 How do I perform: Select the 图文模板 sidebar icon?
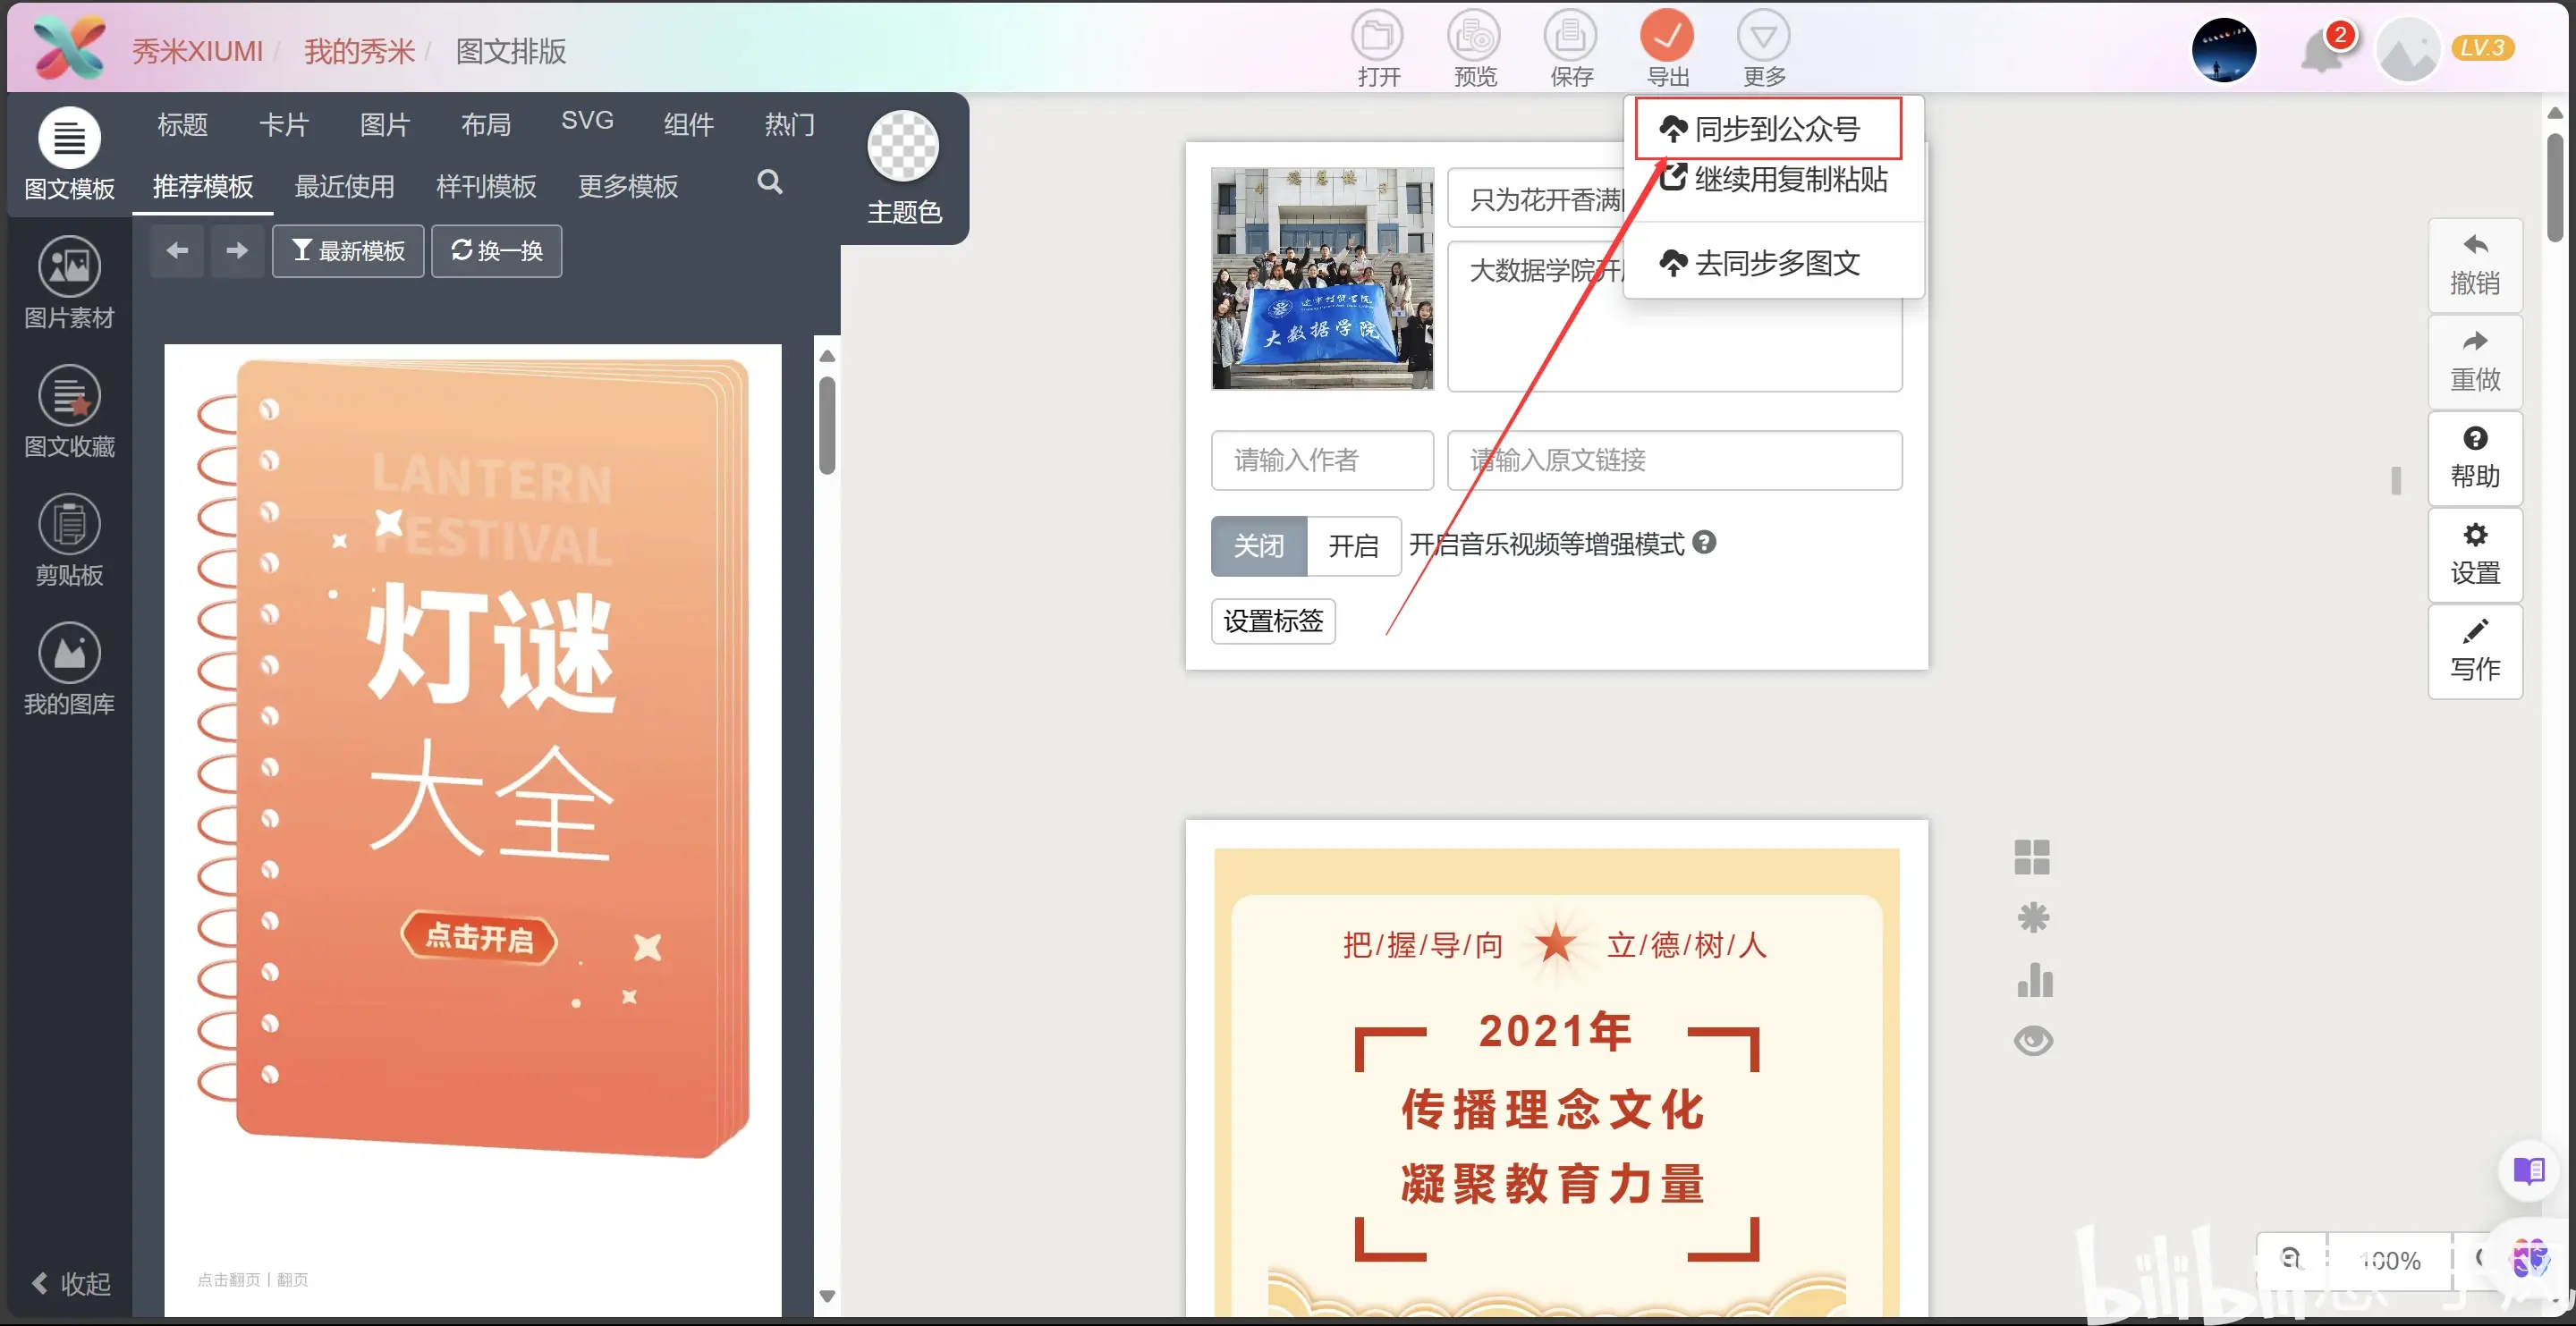pyautogui.click(x=69, y=153)
